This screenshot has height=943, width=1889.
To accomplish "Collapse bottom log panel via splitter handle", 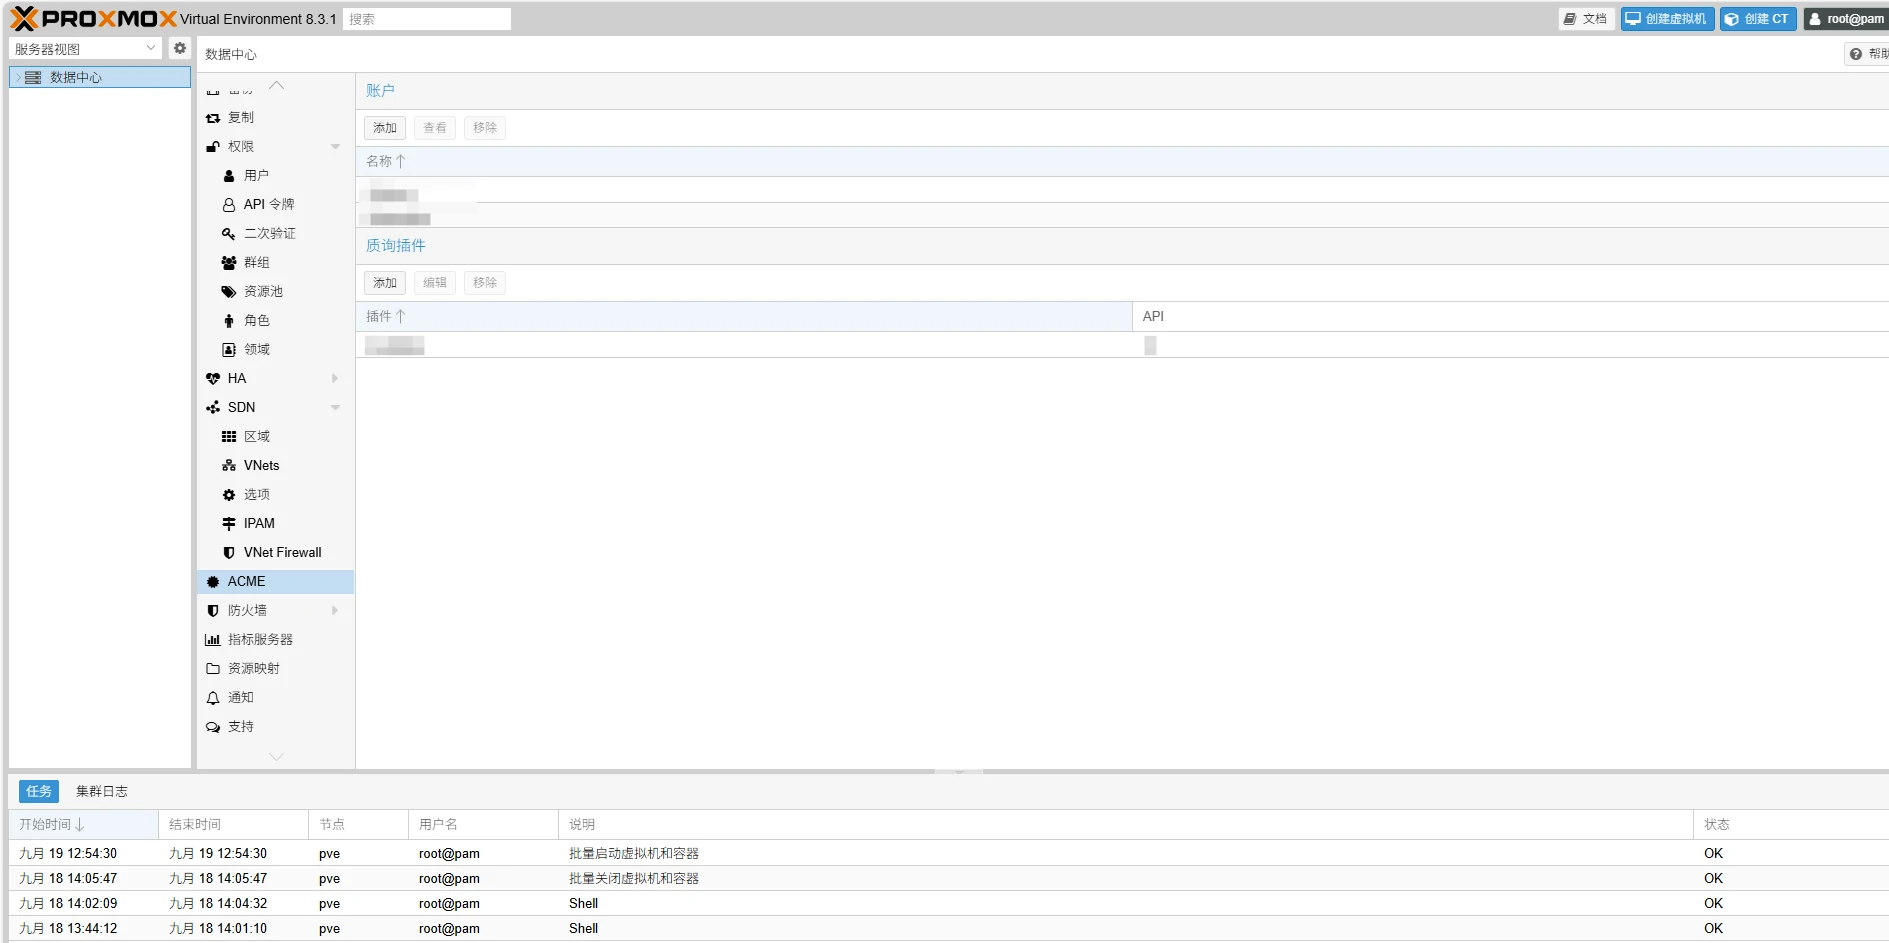I will [959, 772].
